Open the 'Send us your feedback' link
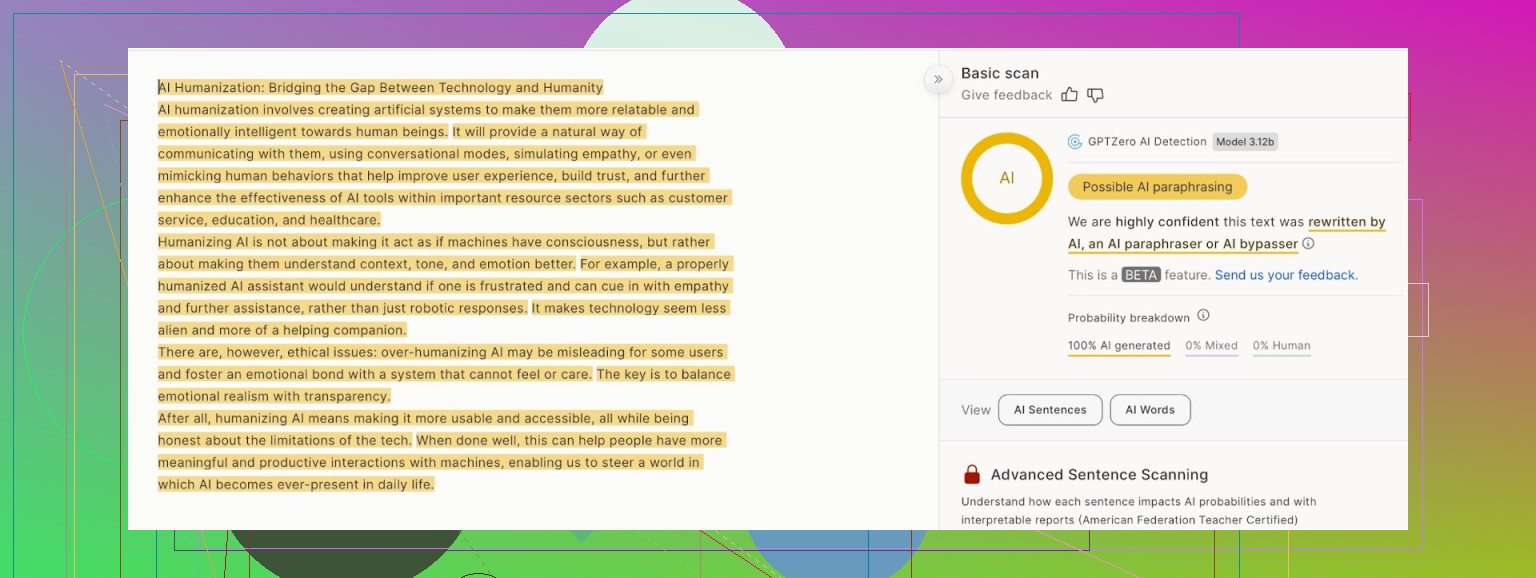The image size is (1536, 578). (x=1286, y=275)
